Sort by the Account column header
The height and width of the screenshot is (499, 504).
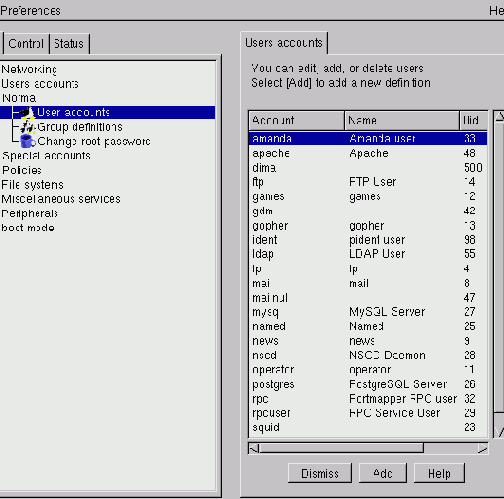pos(297,120)
